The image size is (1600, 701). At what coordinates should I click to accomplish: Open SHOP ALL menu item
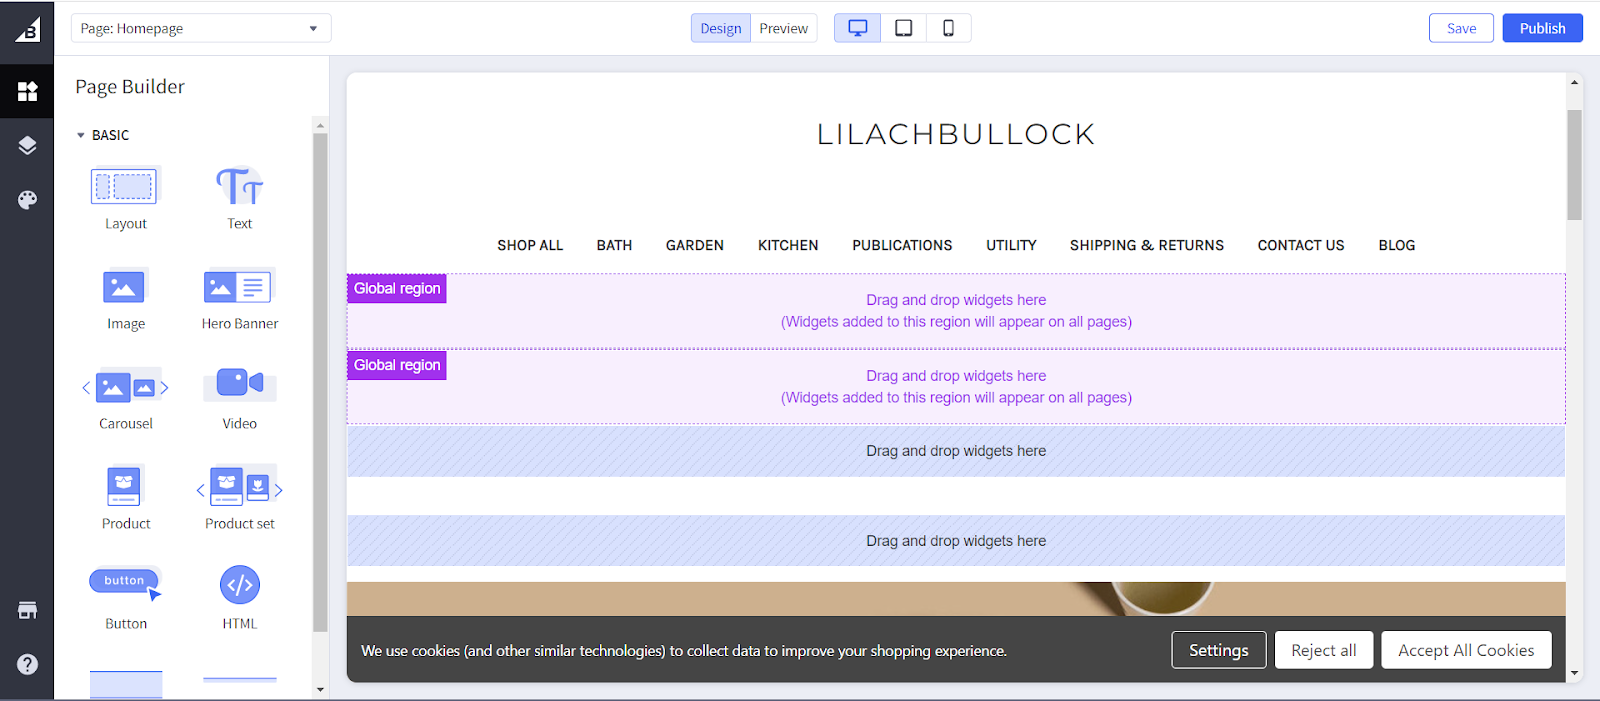pos(530,245)
